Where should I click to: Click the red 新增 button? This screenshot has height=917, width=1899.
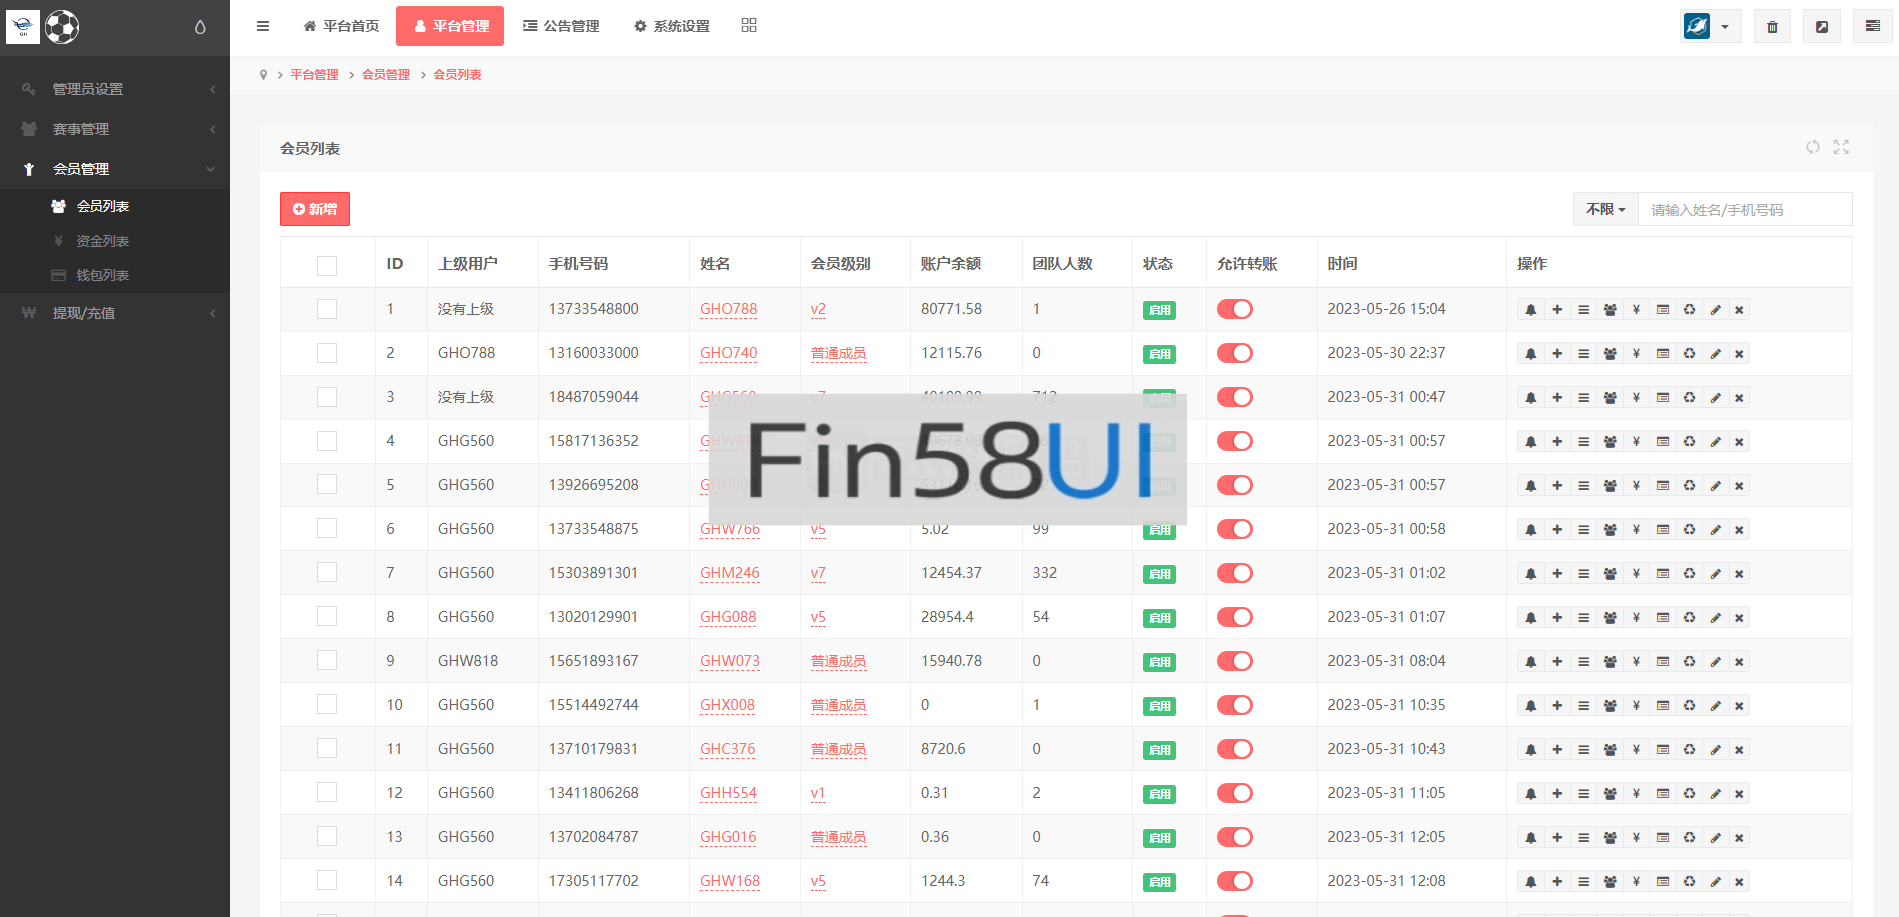[315, 209]
